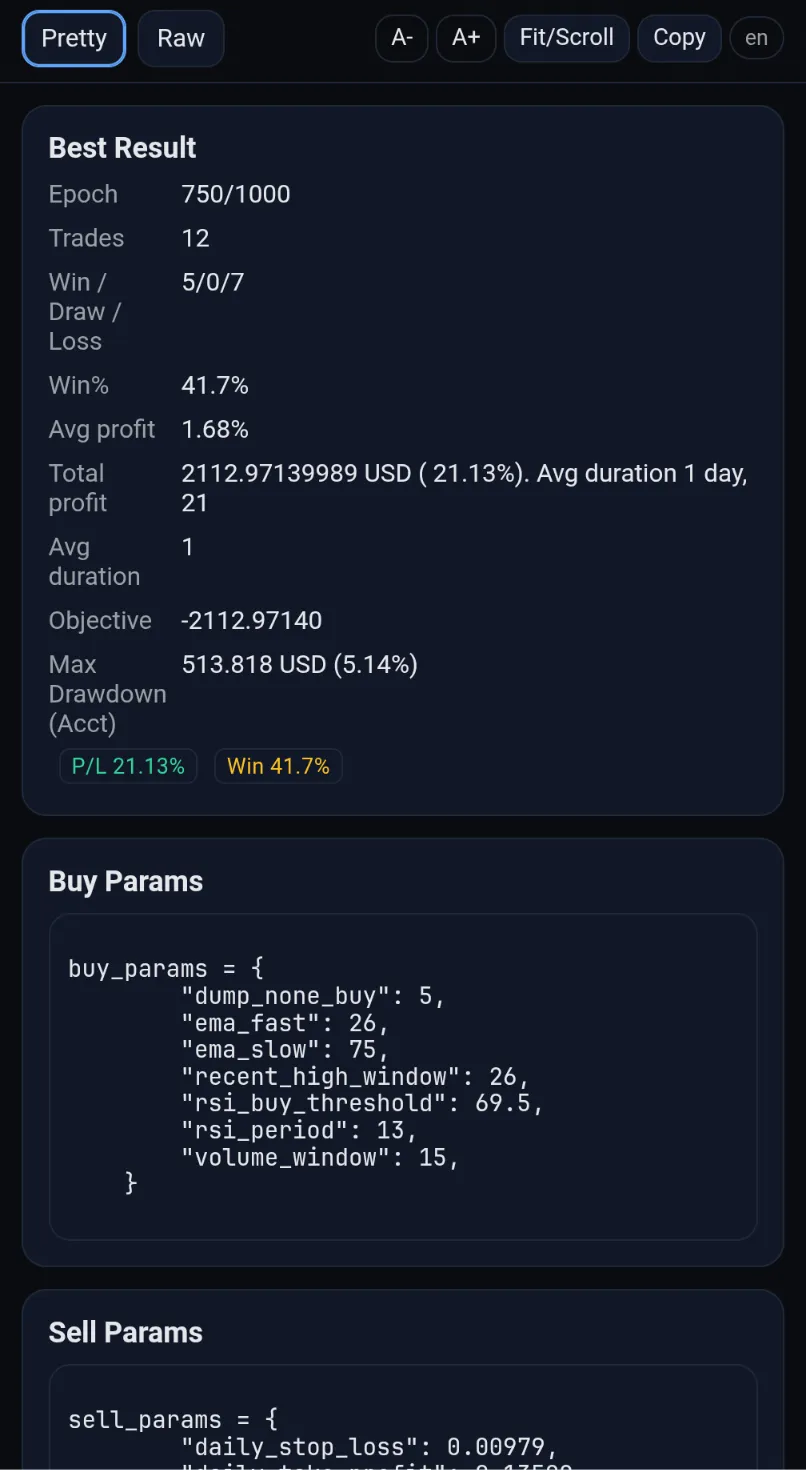Image resolution: width=806 pixels, height=1470 pixels.
Task: Increase font size with A+ button
Action: pos(466,38)
